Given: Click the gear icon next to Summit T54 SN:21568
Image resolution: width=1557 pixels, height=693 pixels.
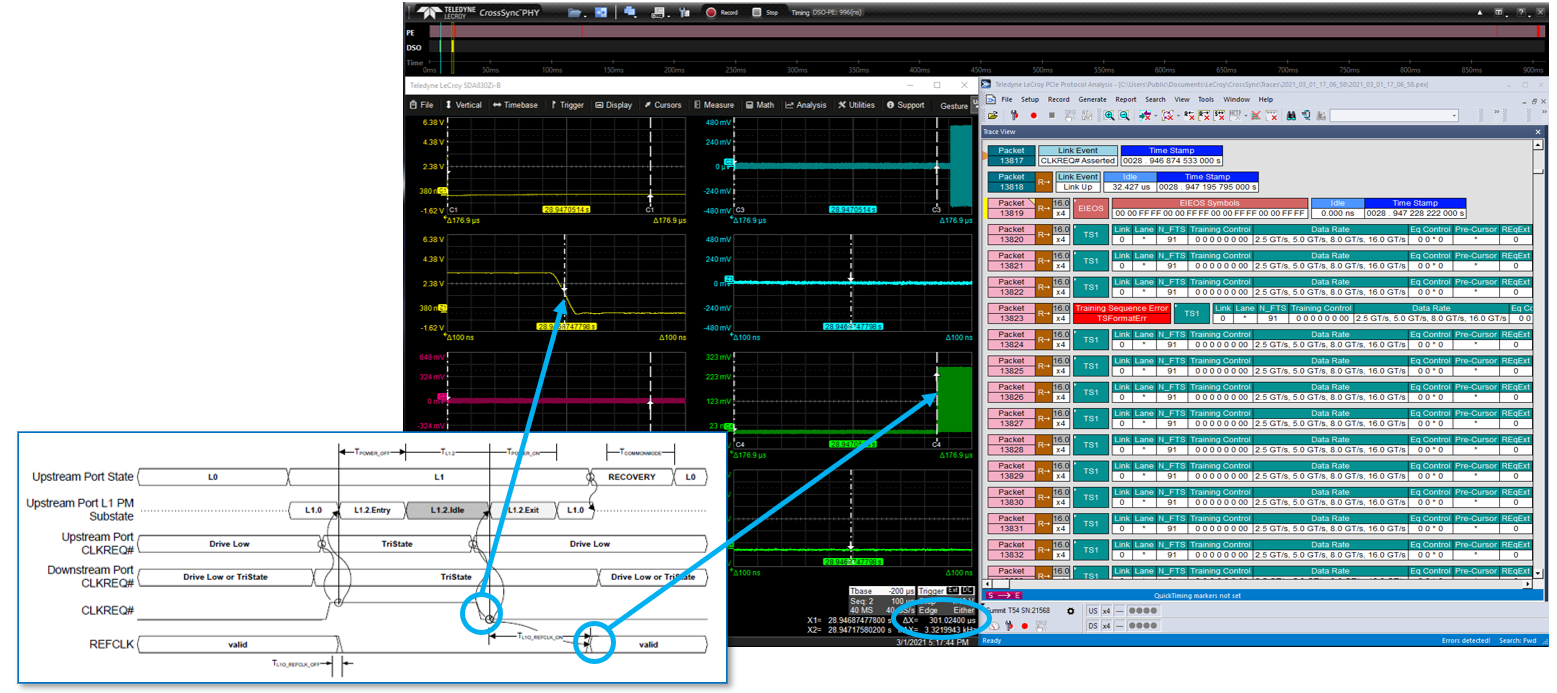Looking at the screenshot, I should [1071, 611].
